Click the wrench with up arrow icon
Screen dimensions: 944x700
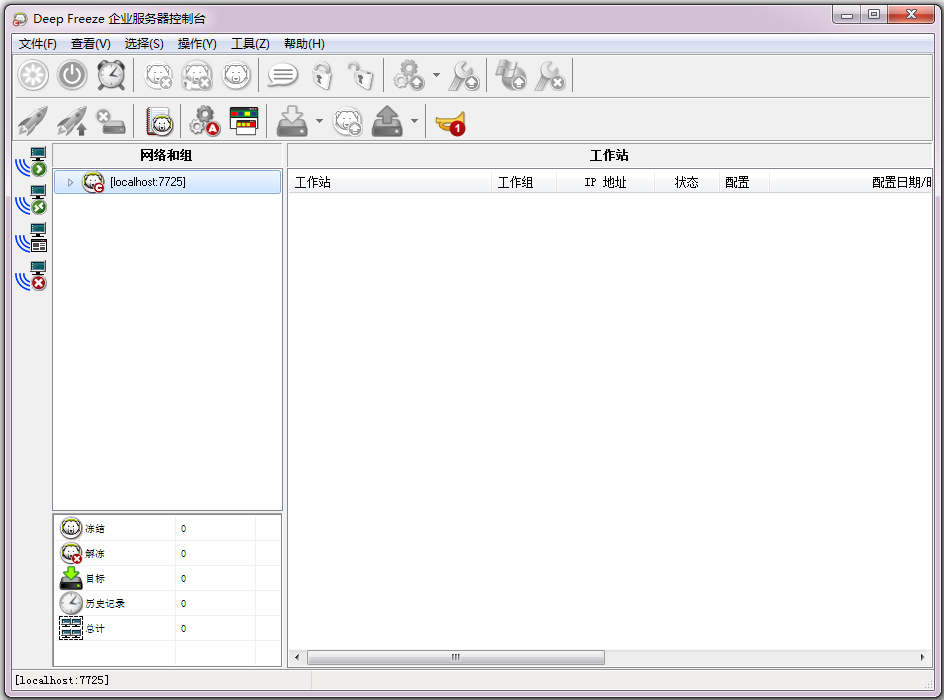(464, 76)
